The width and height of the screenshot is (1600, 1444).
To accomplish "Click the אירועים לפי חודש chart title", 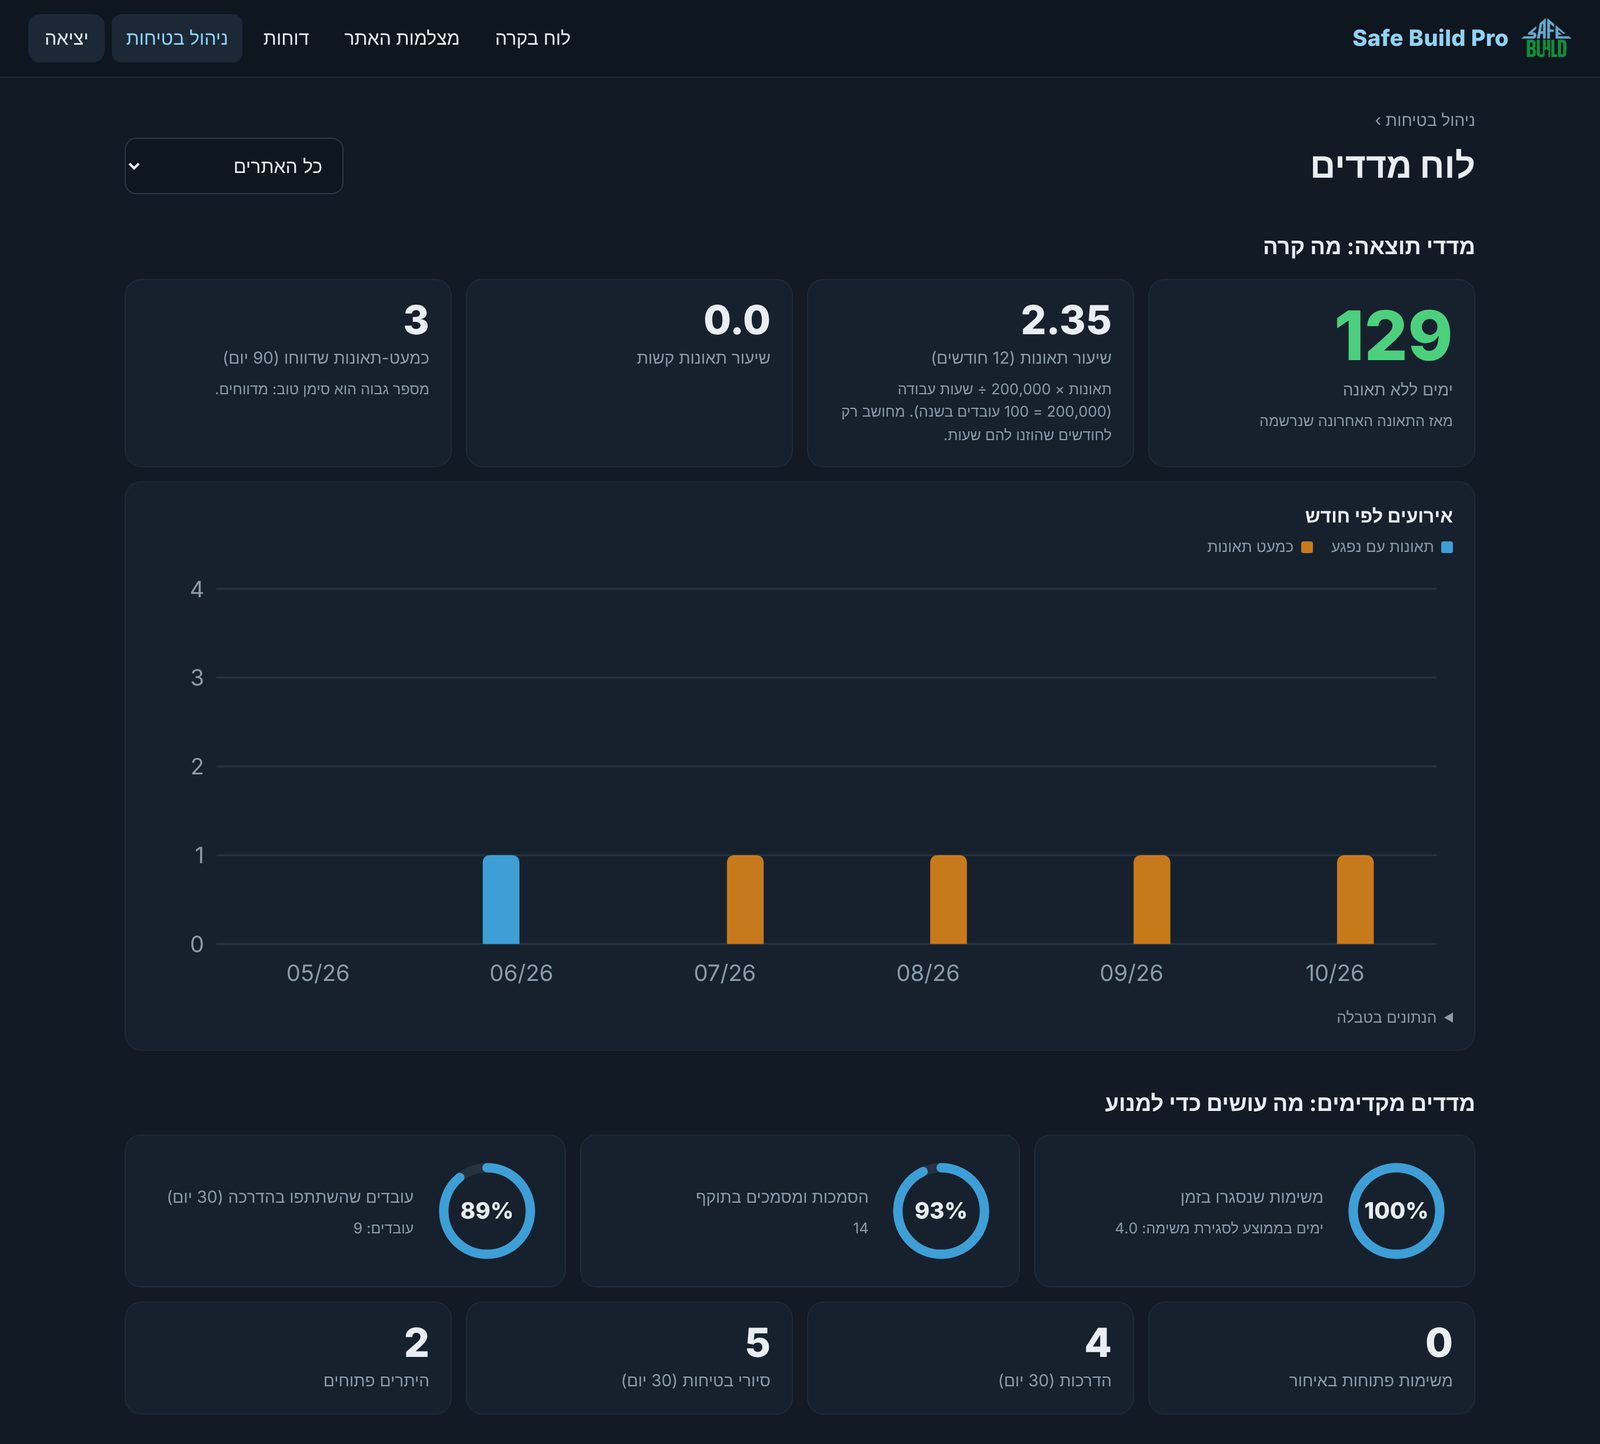I will click(1379, 516).
